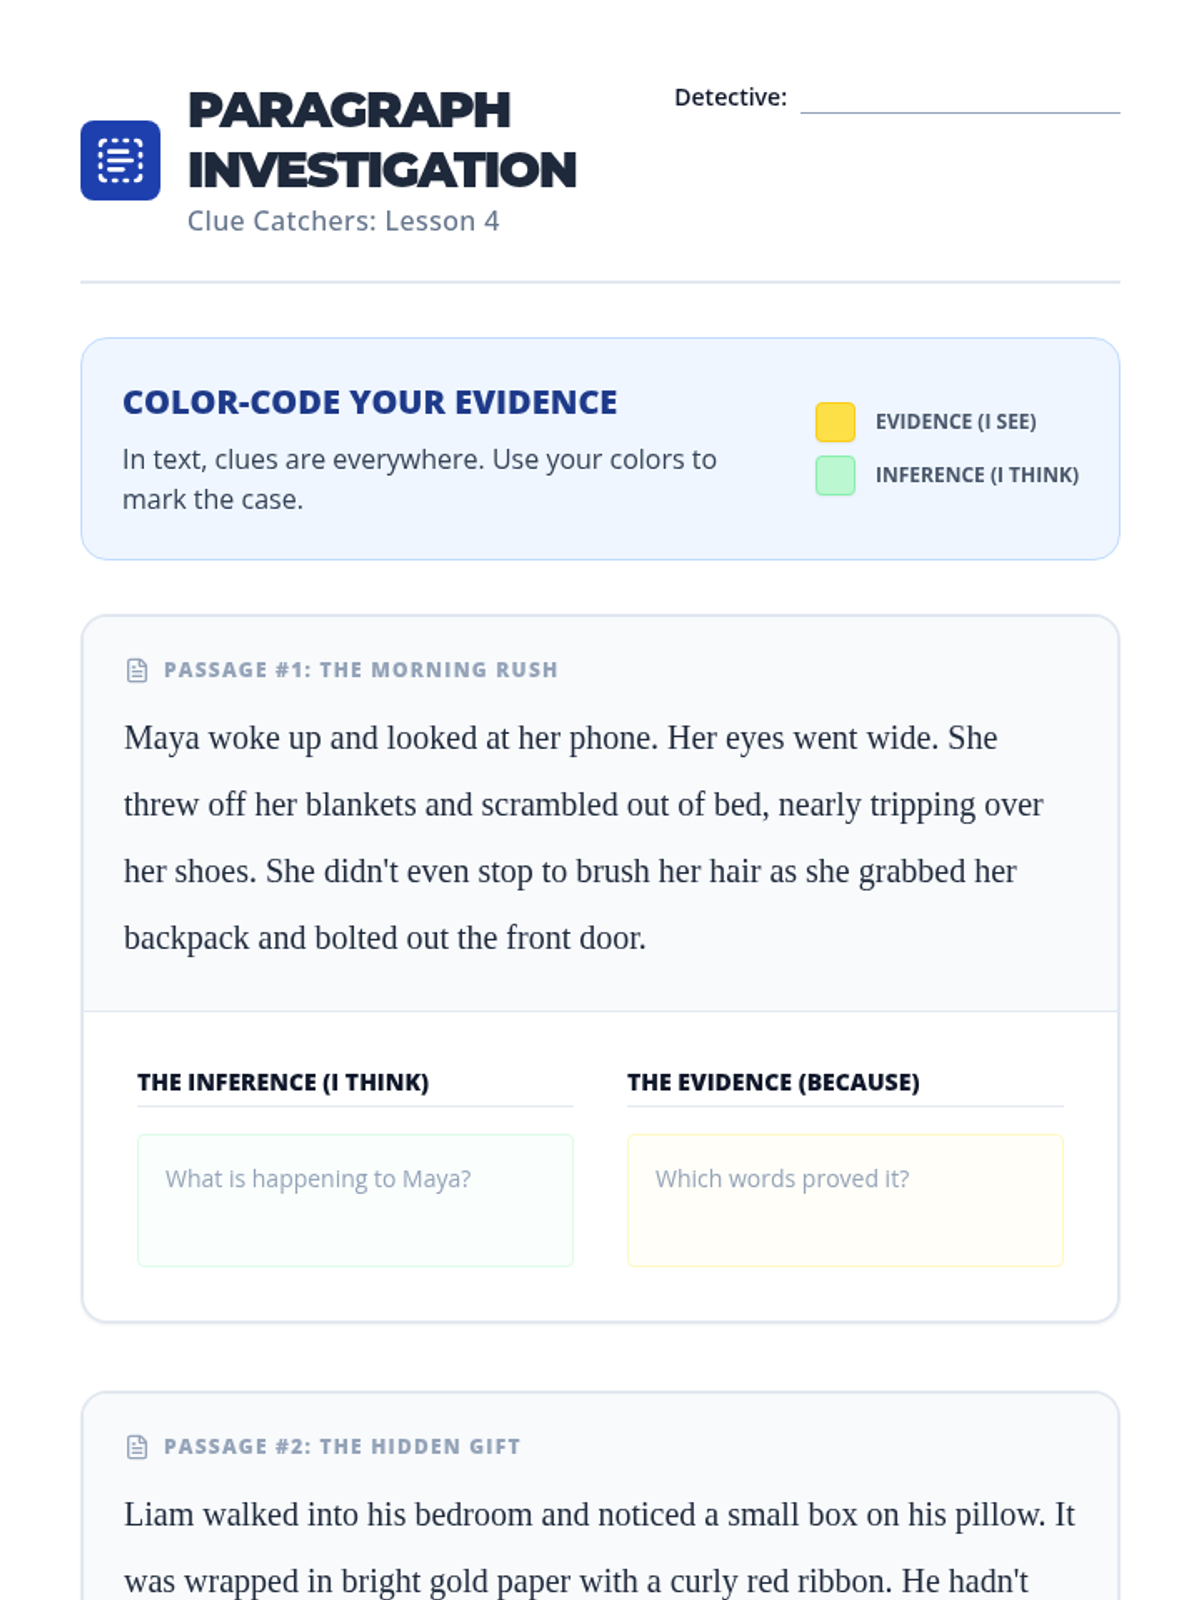The height and width of the screenshot is (1600, 1200).
Task: Click 'The Inference (I Think)' column heading
Action: point(283,1082)
